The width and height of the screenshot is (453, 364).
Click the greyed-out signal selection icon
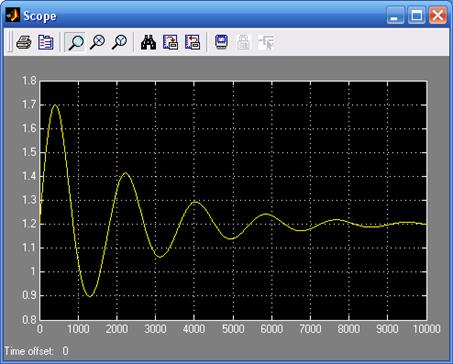[266, 42]
